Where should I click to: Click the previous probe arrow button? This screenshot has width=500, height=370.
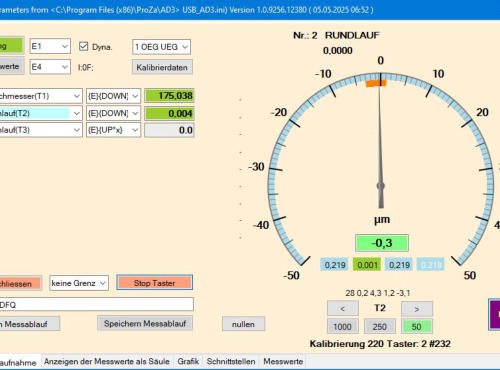click(x=343, y=308)
